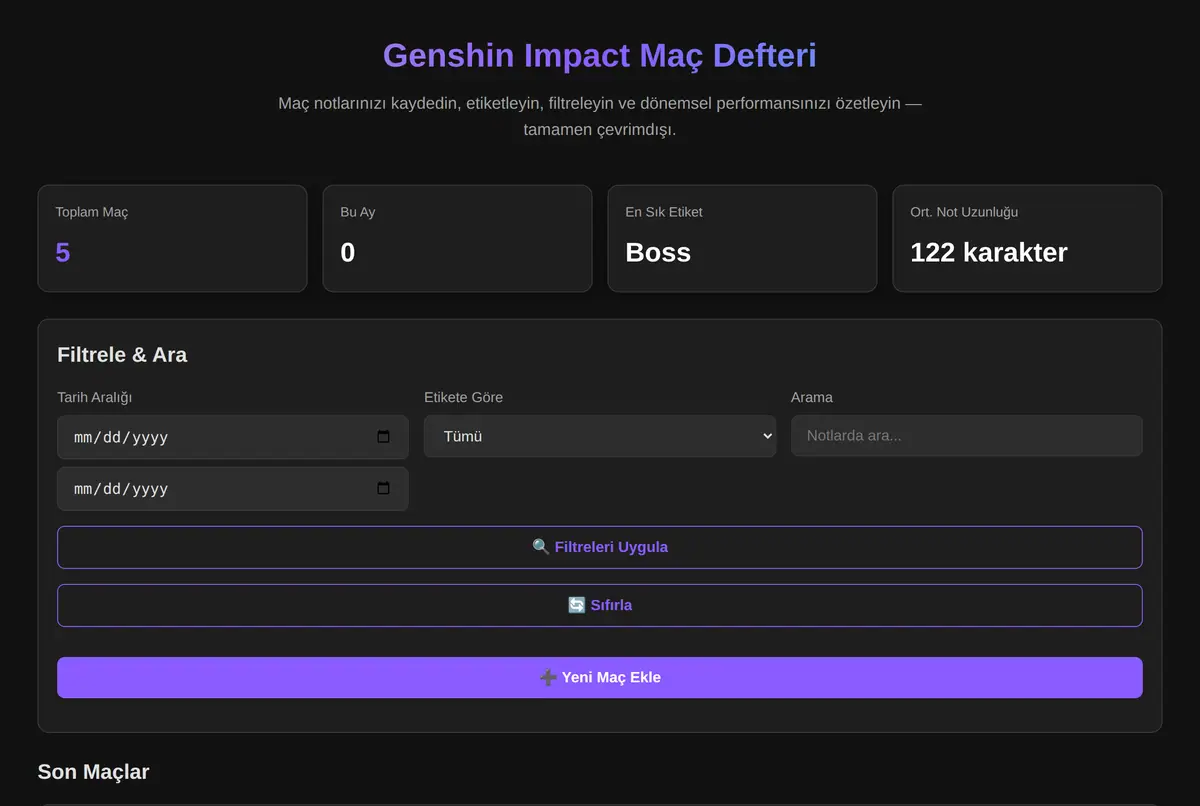1200x806 pixels.
Task: Click the first Tarih Aralığı date input
Action: [x=233, y=437]
